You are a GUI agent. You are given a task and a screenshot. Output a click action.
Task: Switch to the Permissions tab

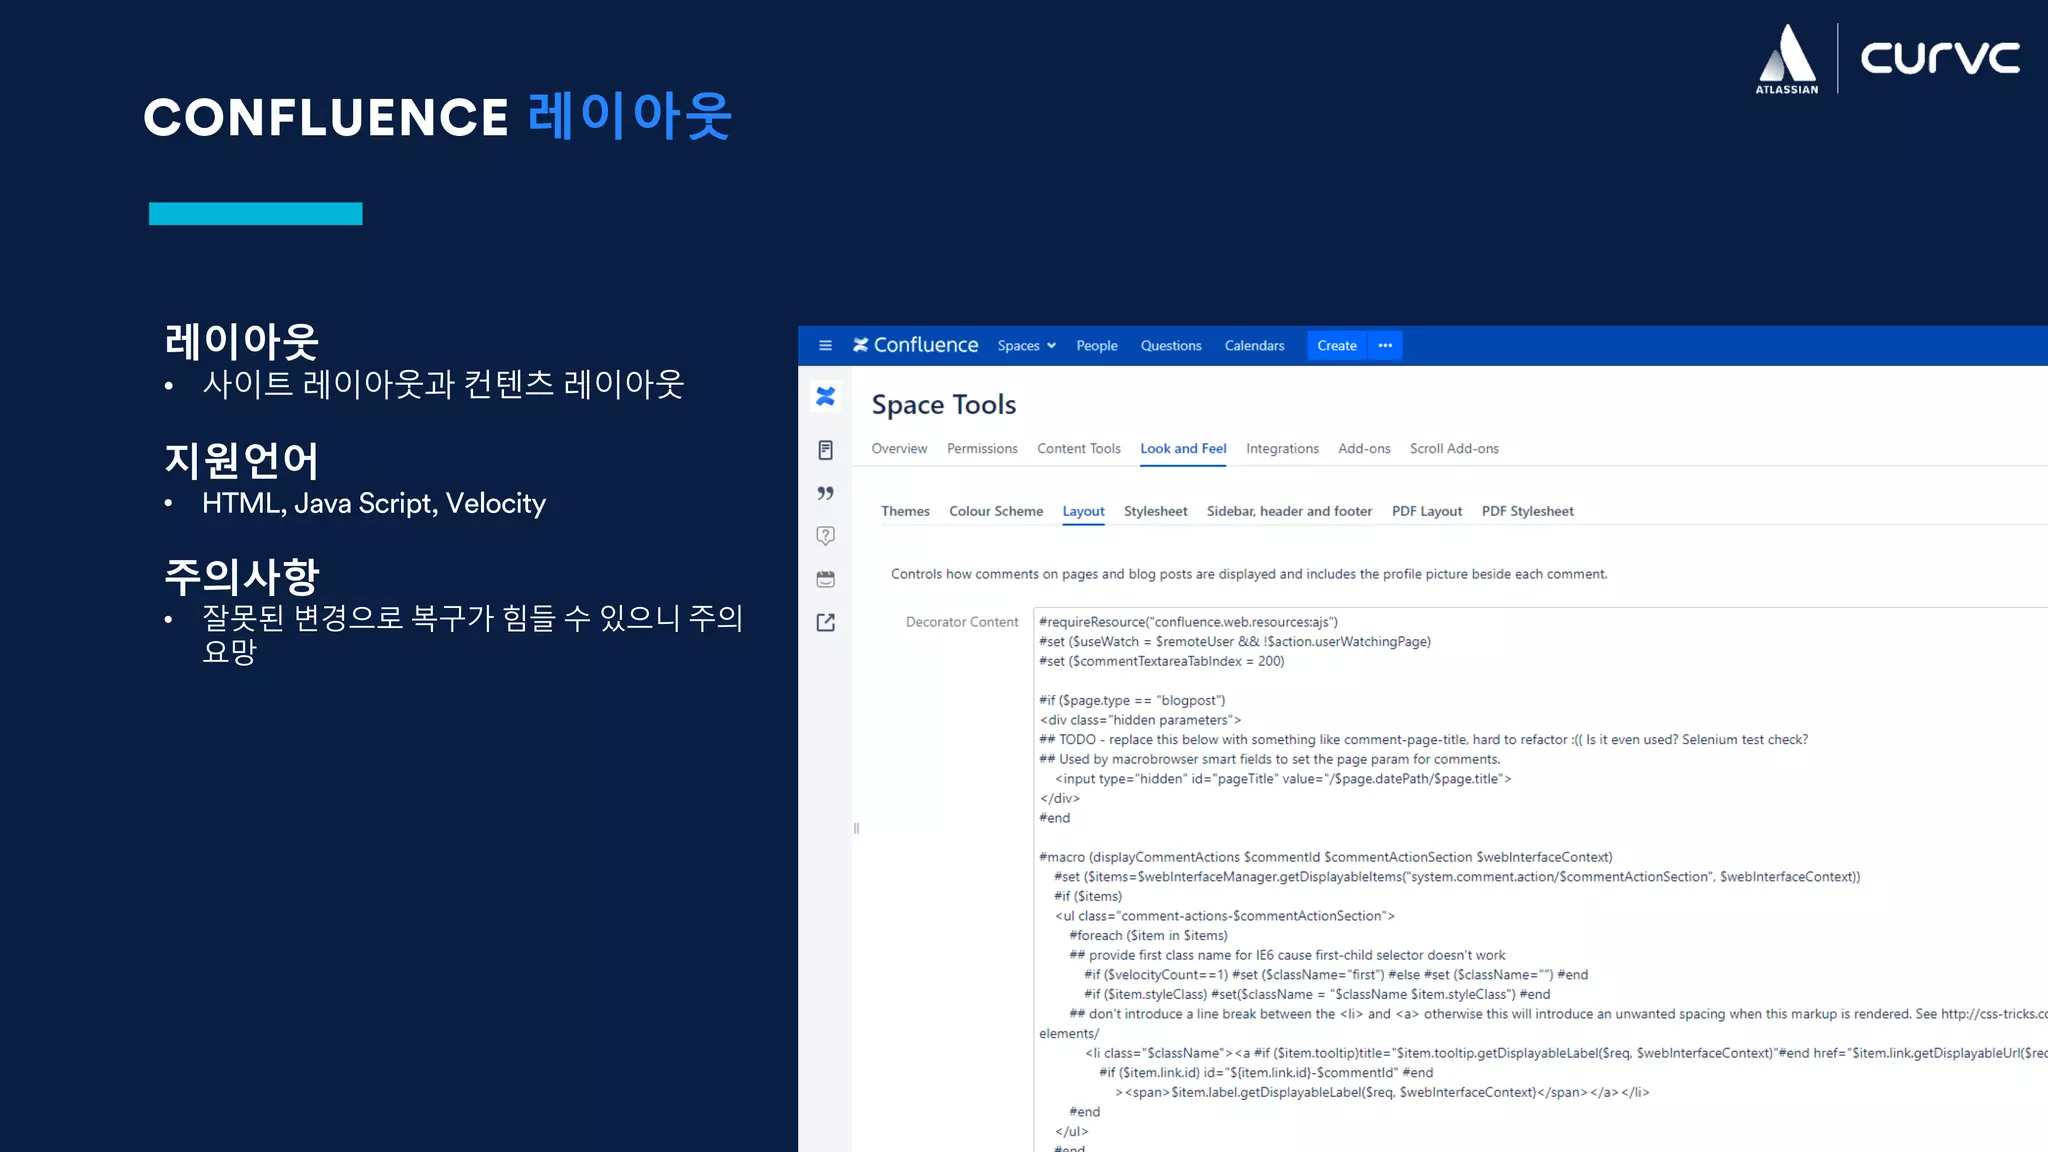(982, 449)
